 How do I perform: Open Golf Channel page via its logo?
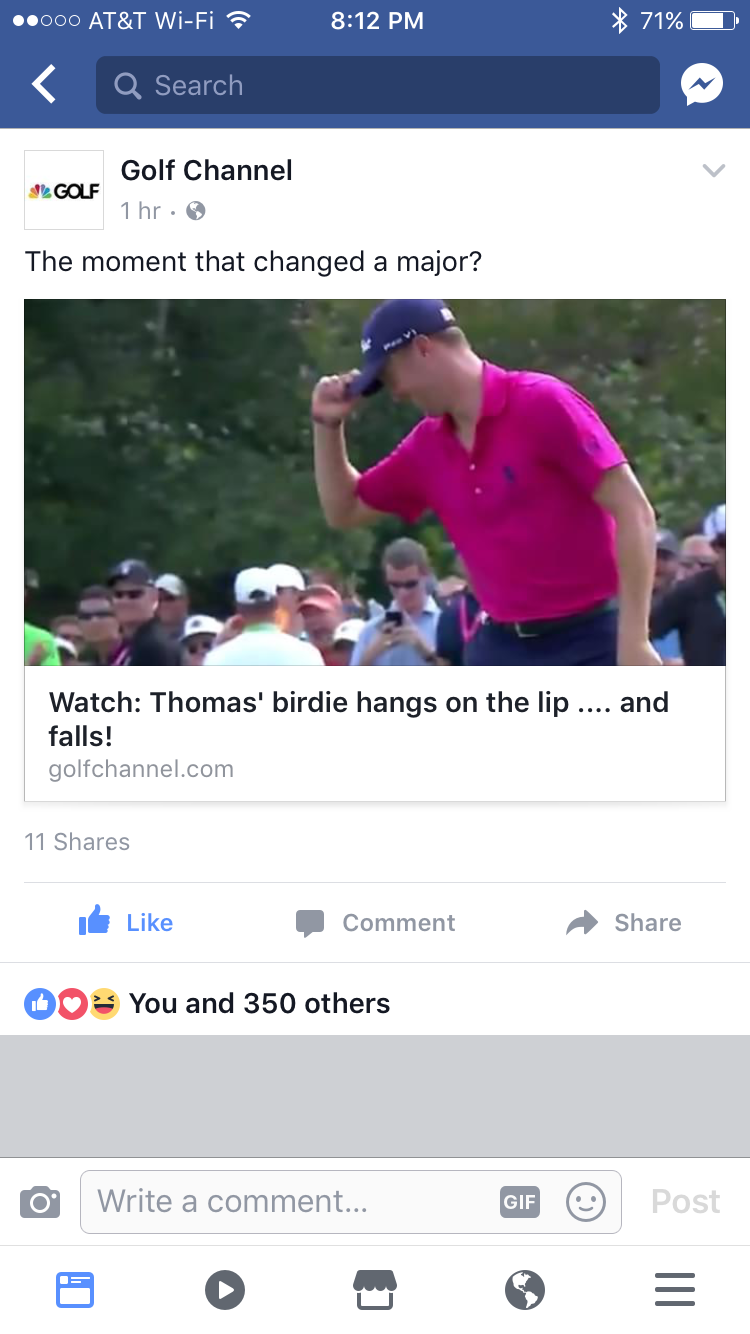click(x=64, y=190)
